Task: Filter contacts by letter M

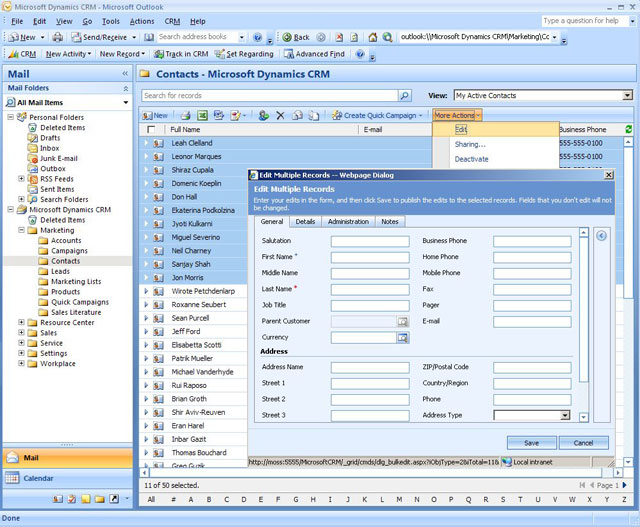Action: (x=399, y=499)
